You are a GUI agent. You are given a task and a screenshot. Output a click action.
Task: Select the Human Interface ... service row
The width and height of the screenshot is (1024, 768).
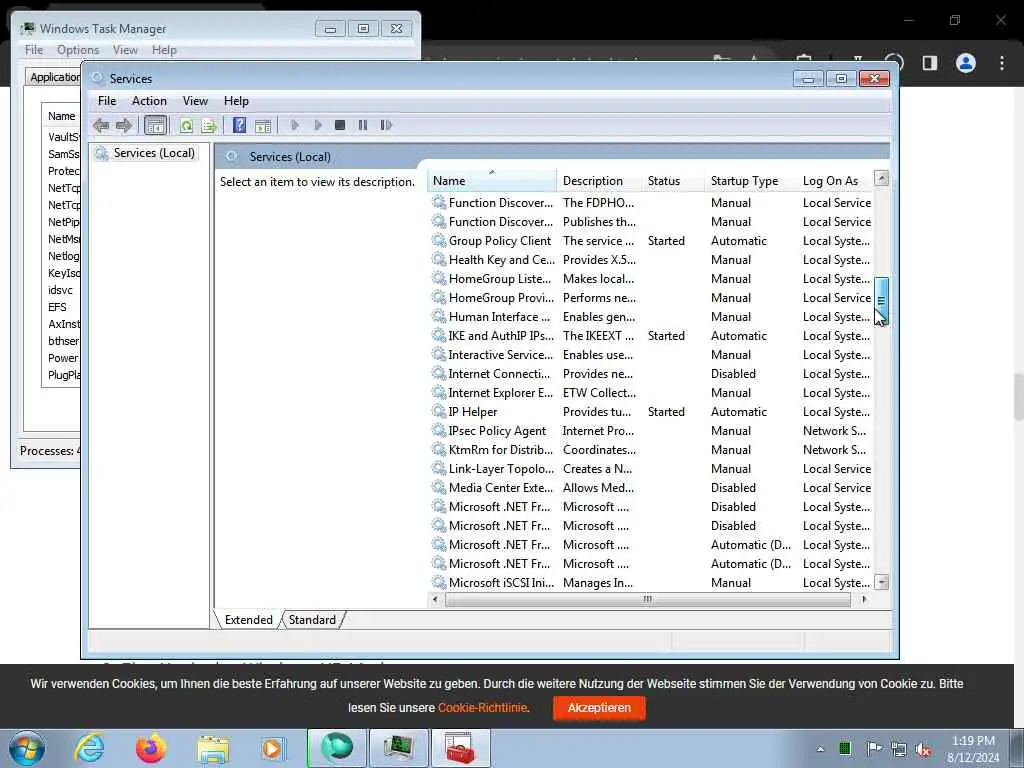pos(650,317)
